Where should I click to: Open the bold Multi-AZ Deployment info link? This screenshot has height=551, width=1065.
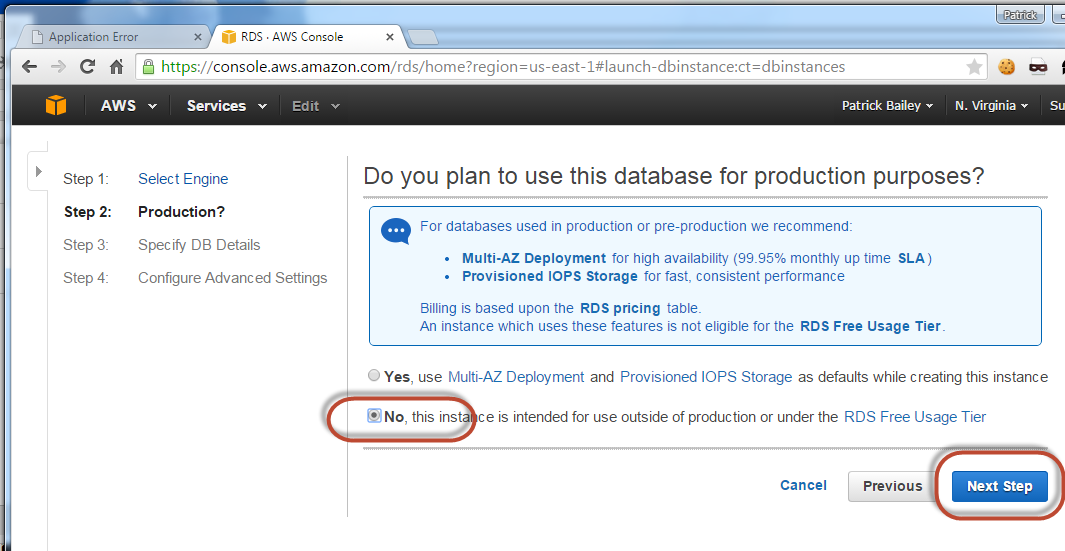tap(534, 258)
